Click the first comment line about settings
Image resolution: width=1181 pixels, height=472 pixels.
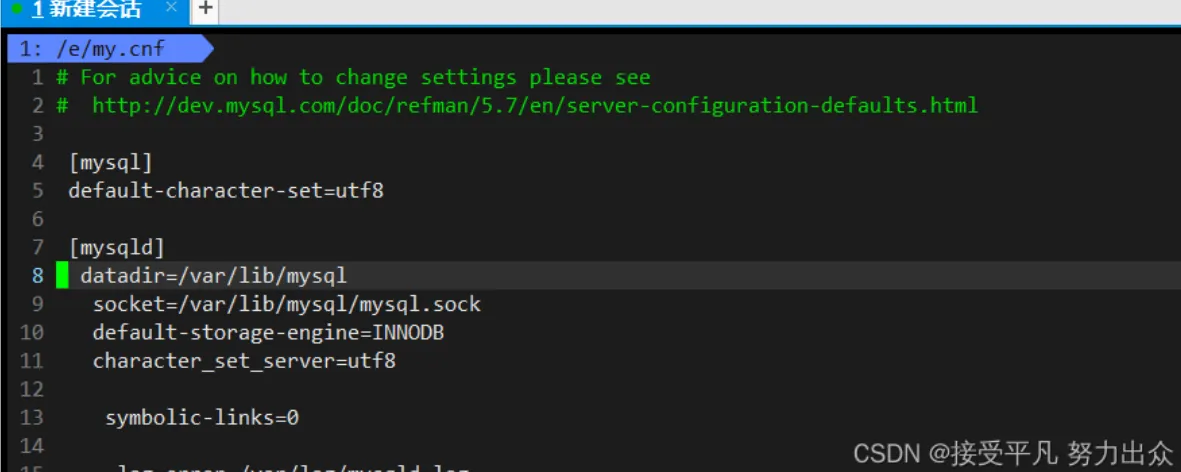pos(364,77)
